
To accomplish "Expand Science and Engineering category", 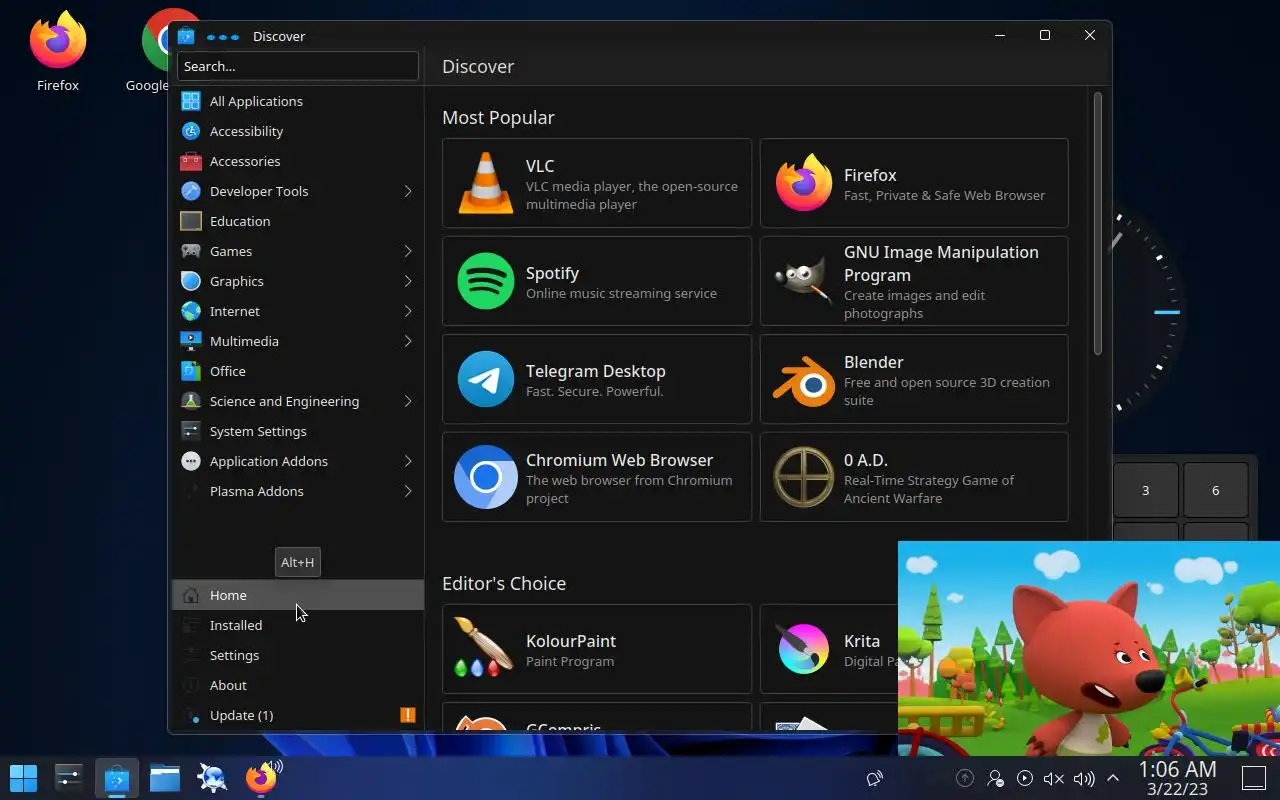I will tap(408, 401).
